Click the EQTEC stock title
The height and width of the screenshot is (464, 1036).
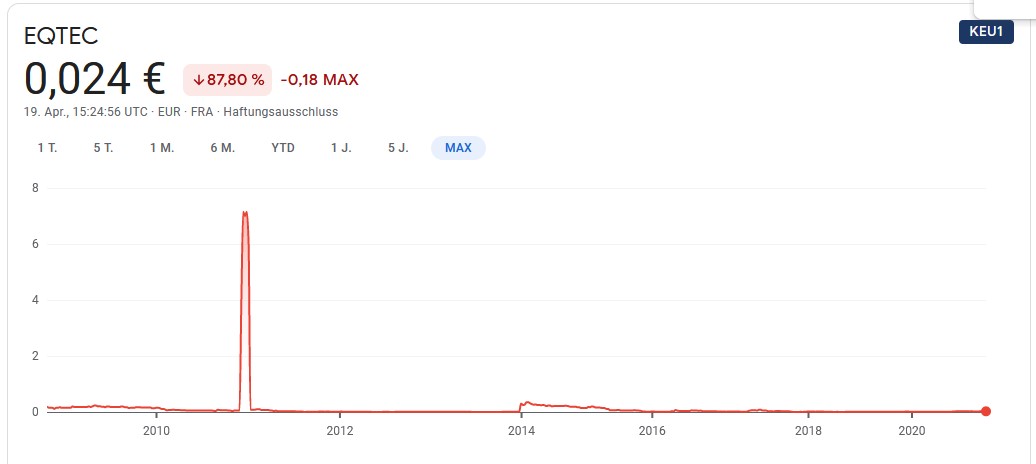(61, 37)
